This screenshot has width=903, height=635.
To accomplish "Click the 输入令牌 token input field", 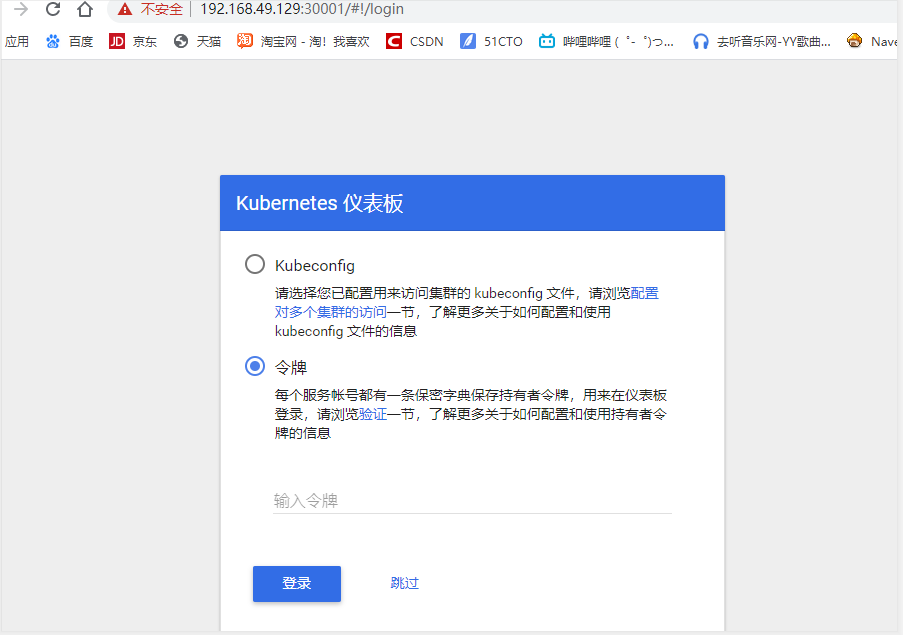I will pyautogui.click(x=472, y=500).
